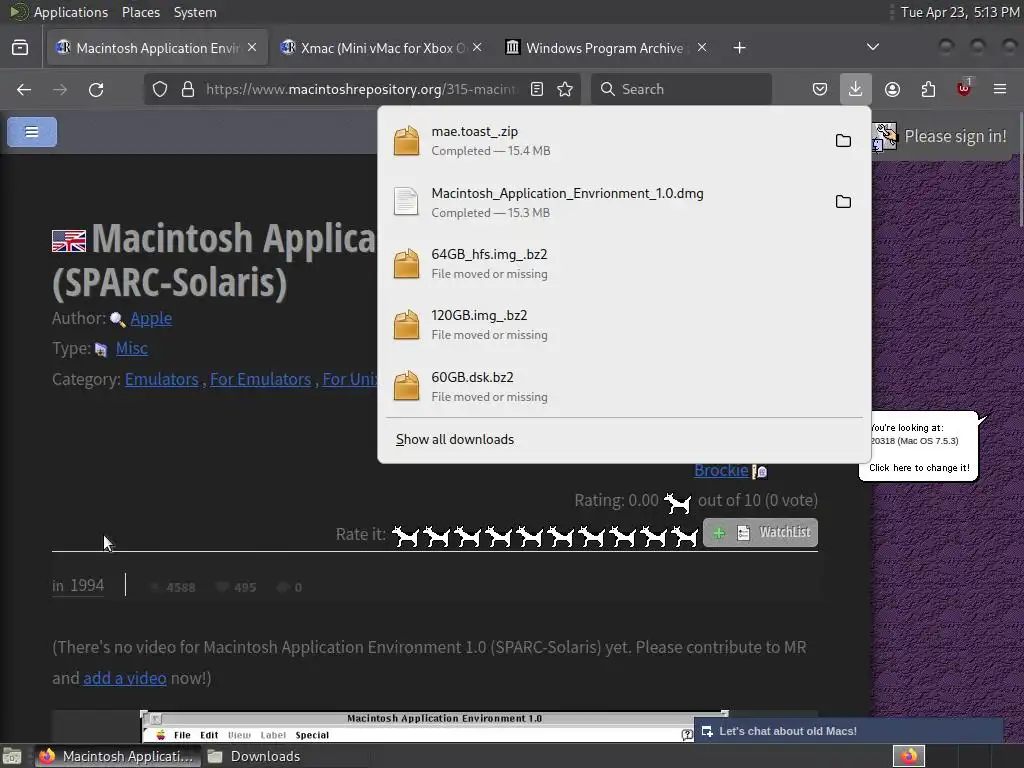Open the tracking protection shield icon

tap(160, 89)
